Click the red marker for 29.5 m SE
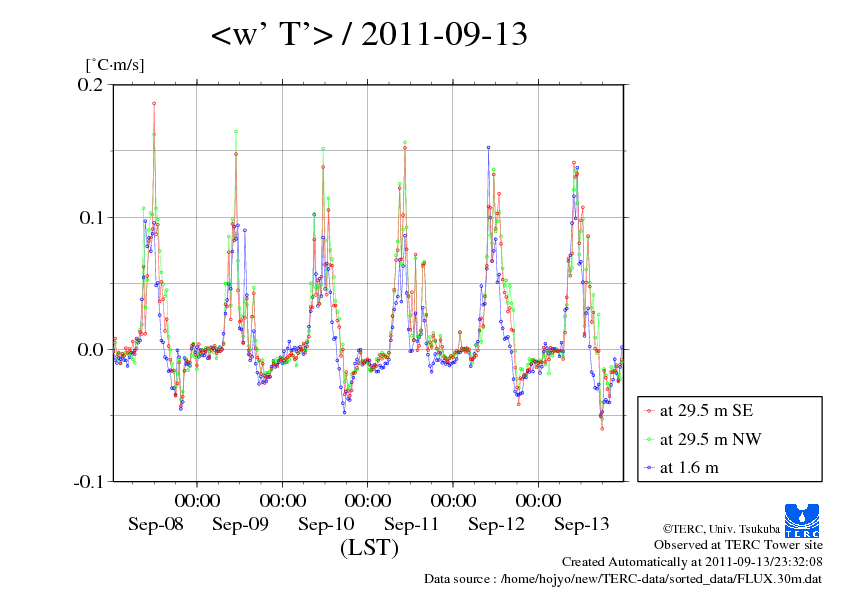842x595 pixels. pyautogui.click(x=650, y=411)
